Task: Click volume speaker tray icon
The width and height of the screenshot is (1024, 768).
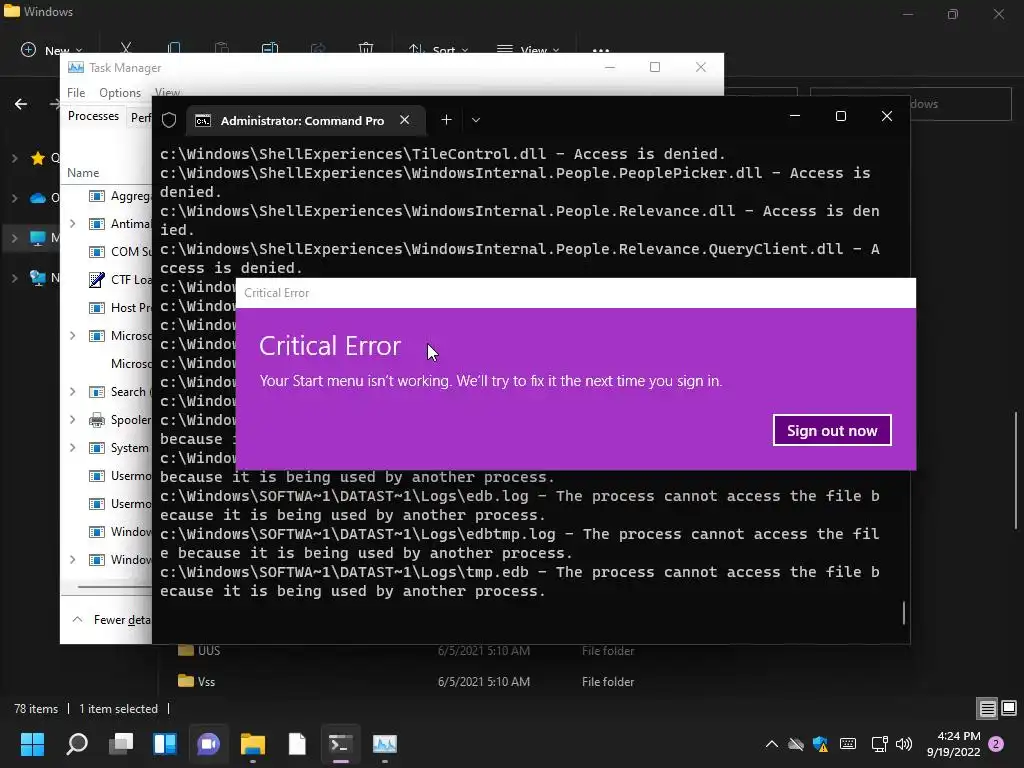Action: pos(904,744)
